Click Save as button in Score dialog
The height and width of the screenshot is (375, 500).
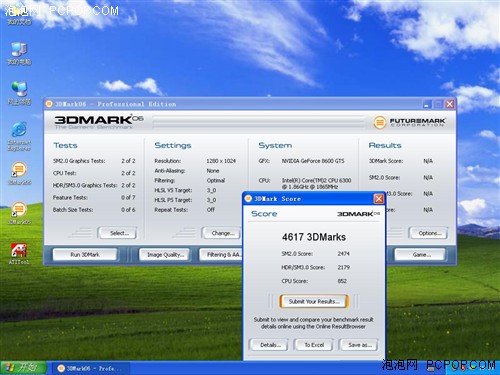point(359,345)
